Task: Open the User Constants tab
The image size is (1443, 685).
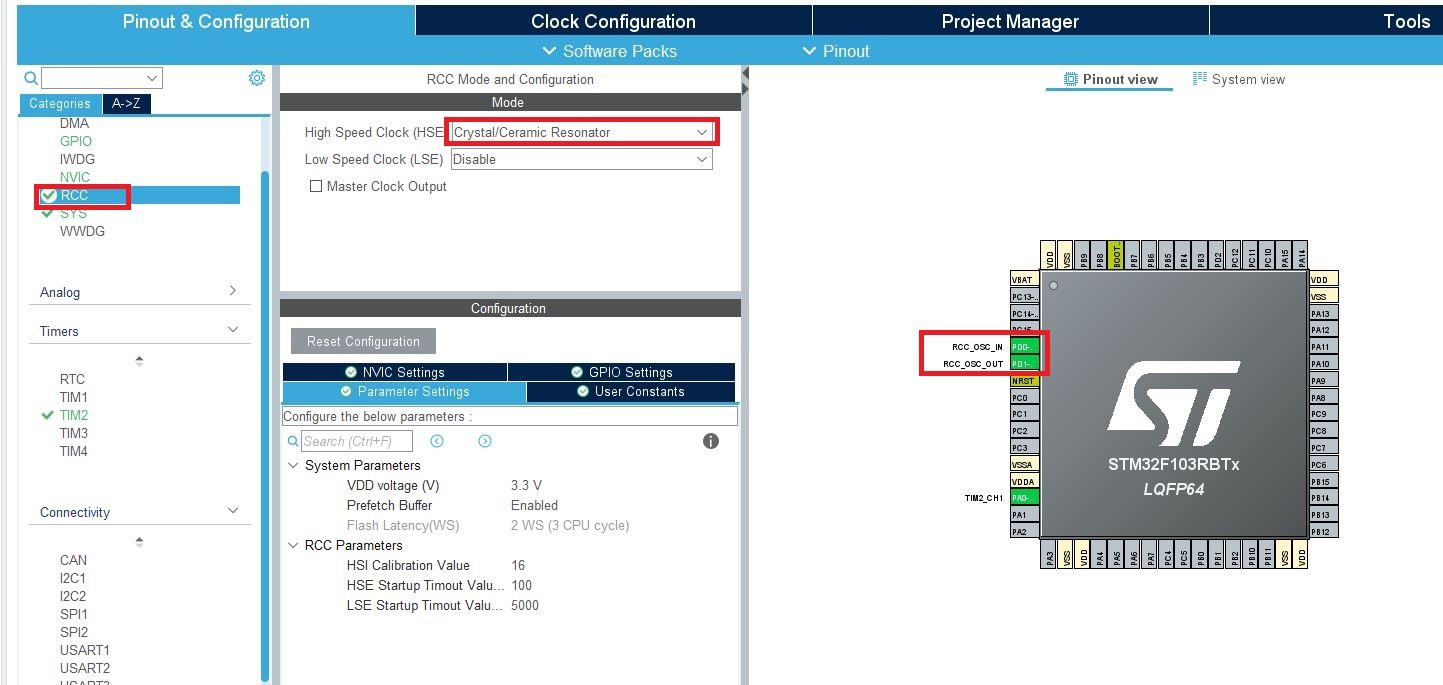Action: coord(631,392)
